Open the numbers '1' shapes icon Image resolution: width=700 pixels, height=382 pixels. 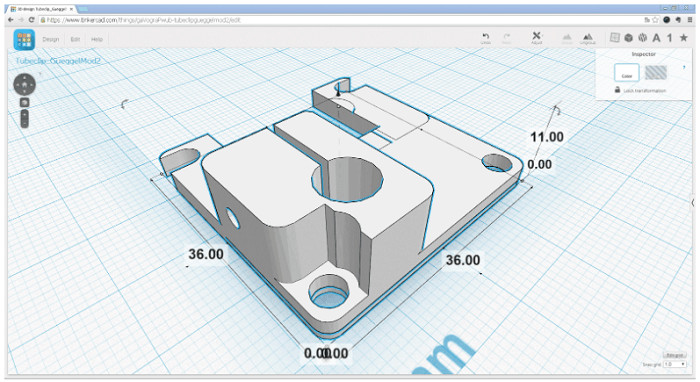[670, 38]
